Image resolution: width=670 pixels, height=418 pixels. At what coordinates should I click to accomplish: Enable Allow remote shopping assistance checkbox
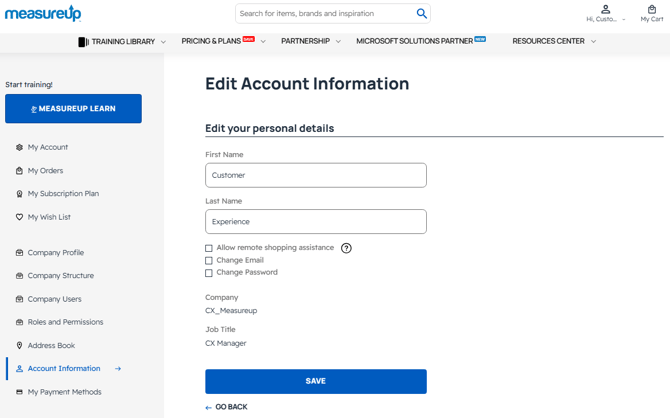209,248
